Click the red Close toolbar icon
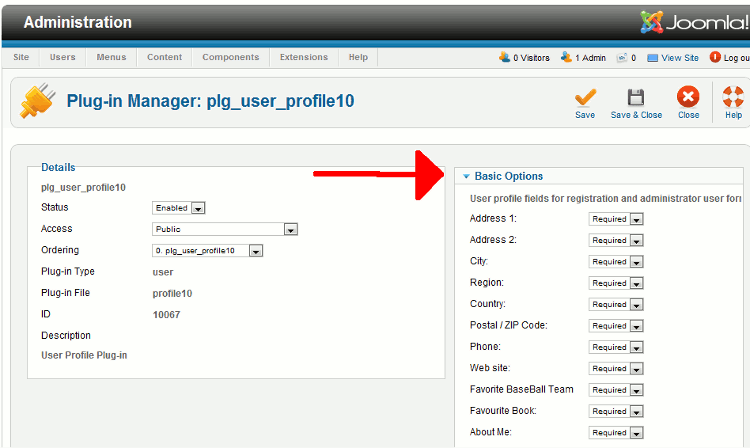The image size is (750, 448). tap(688, 97)
